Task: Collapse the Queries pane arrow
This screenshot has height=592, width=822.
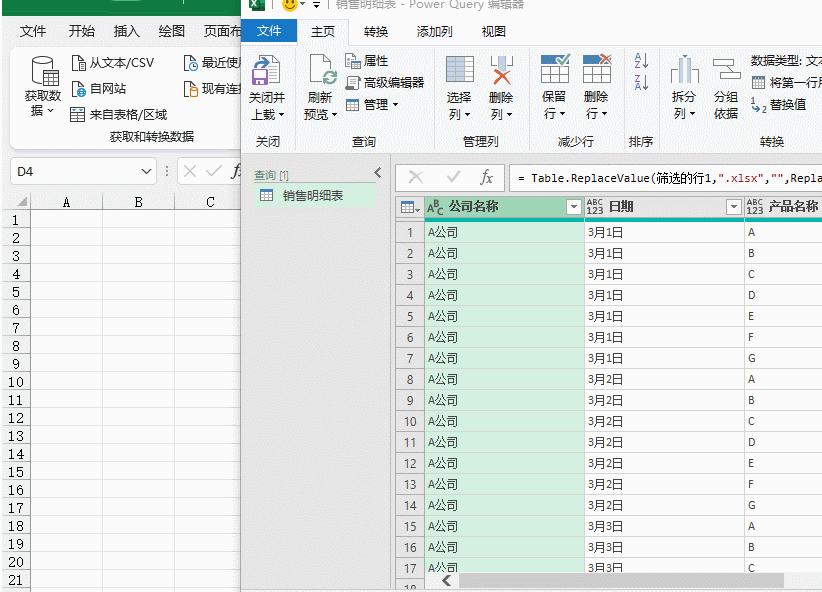Action: click(378, 173)
